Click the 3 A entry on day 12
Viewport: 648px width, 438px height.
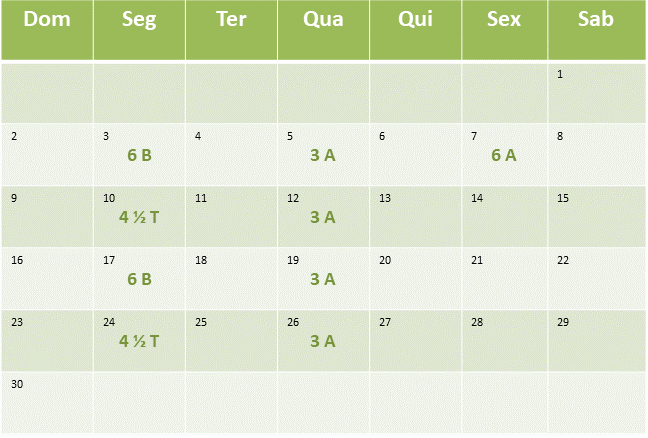[x=323, y=217]
